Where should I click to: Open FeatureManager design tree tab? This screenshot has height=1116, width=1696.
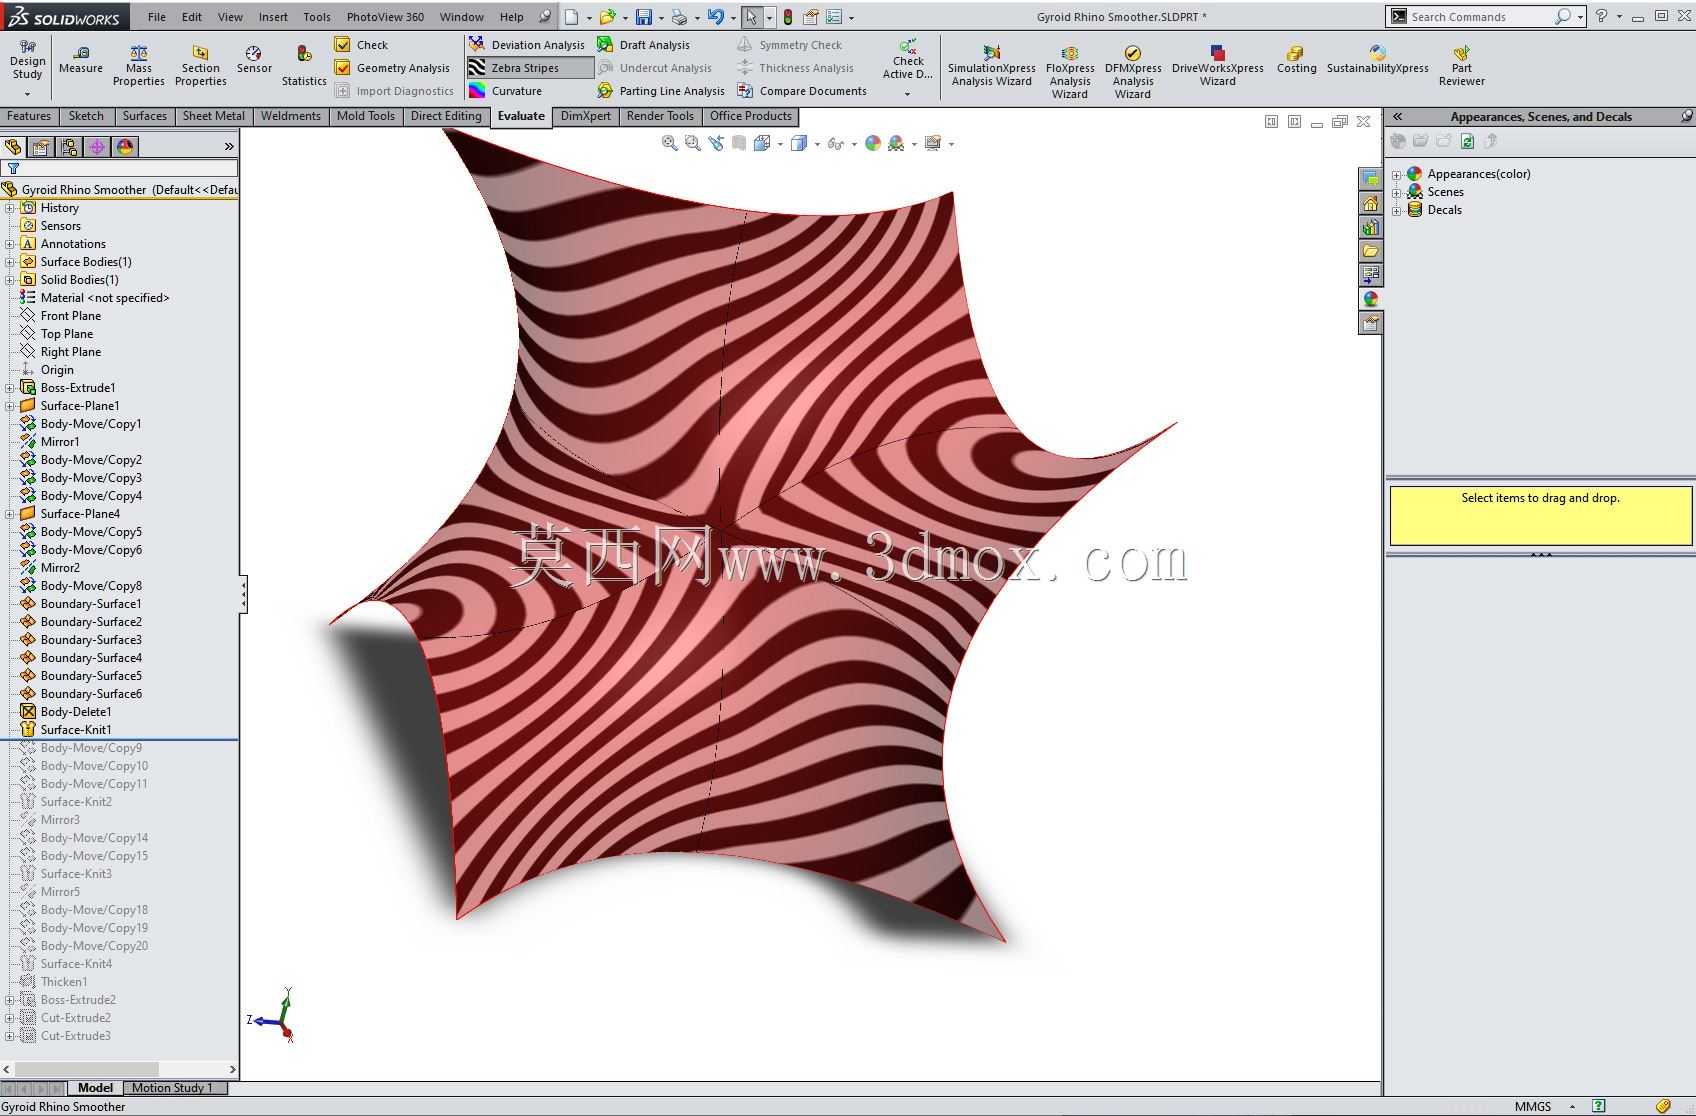(x=14, y=147)
